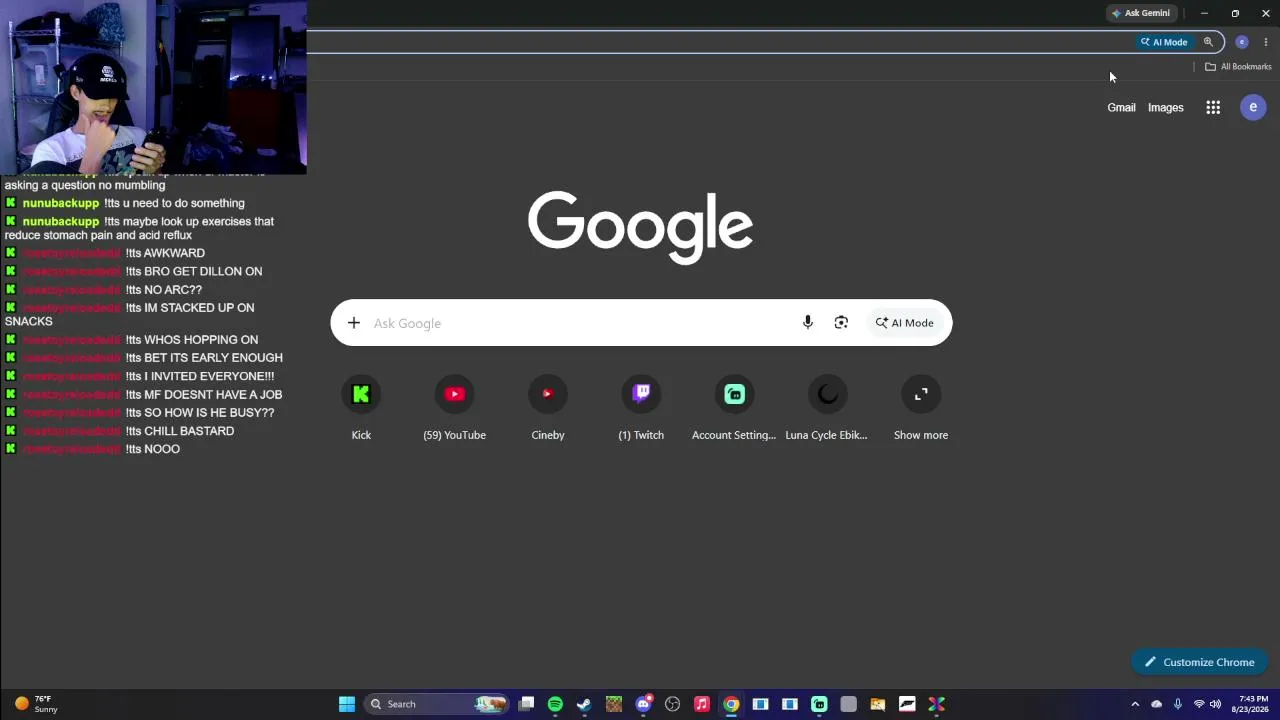Screen dimensions: 1280x720
Task: Click chat message "!tts BET ITS EARLY ENOUGH"
Action: coord(204,358)
